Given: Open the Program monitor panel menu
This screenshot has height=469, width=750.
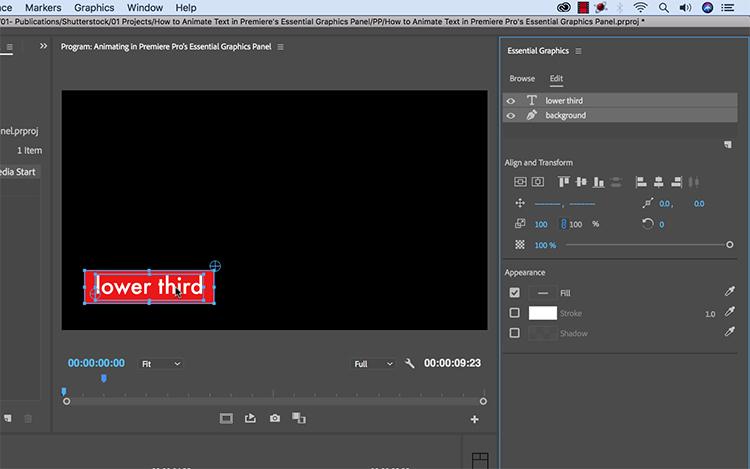Looking at the screenshot, I should pos(280,47).
